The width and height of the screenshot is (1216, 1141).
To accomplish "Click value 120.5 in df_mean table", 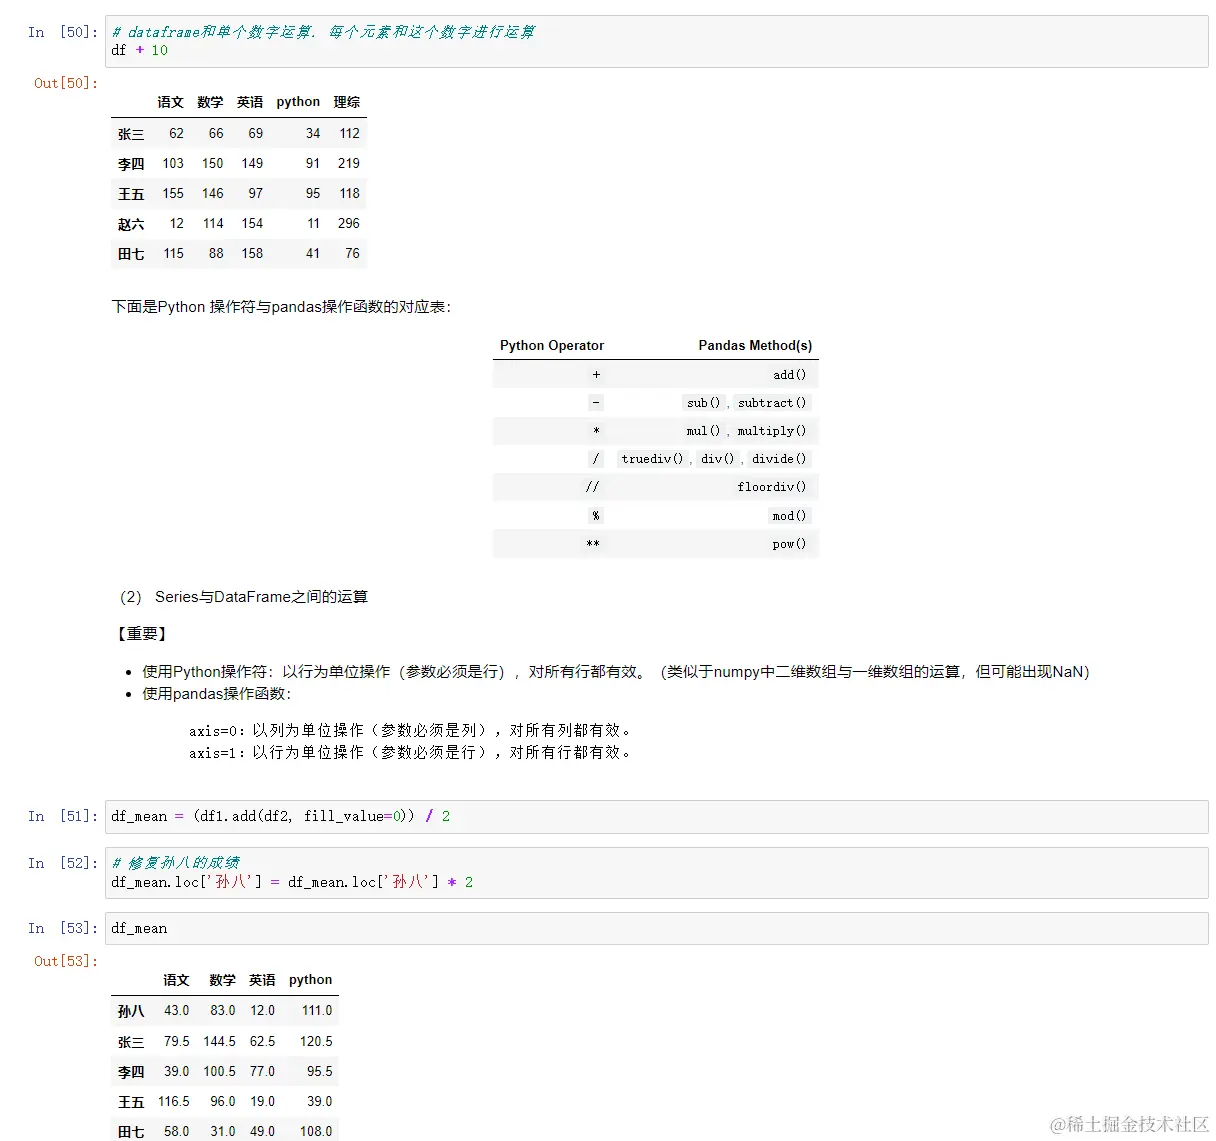I will click(316, 1041).
